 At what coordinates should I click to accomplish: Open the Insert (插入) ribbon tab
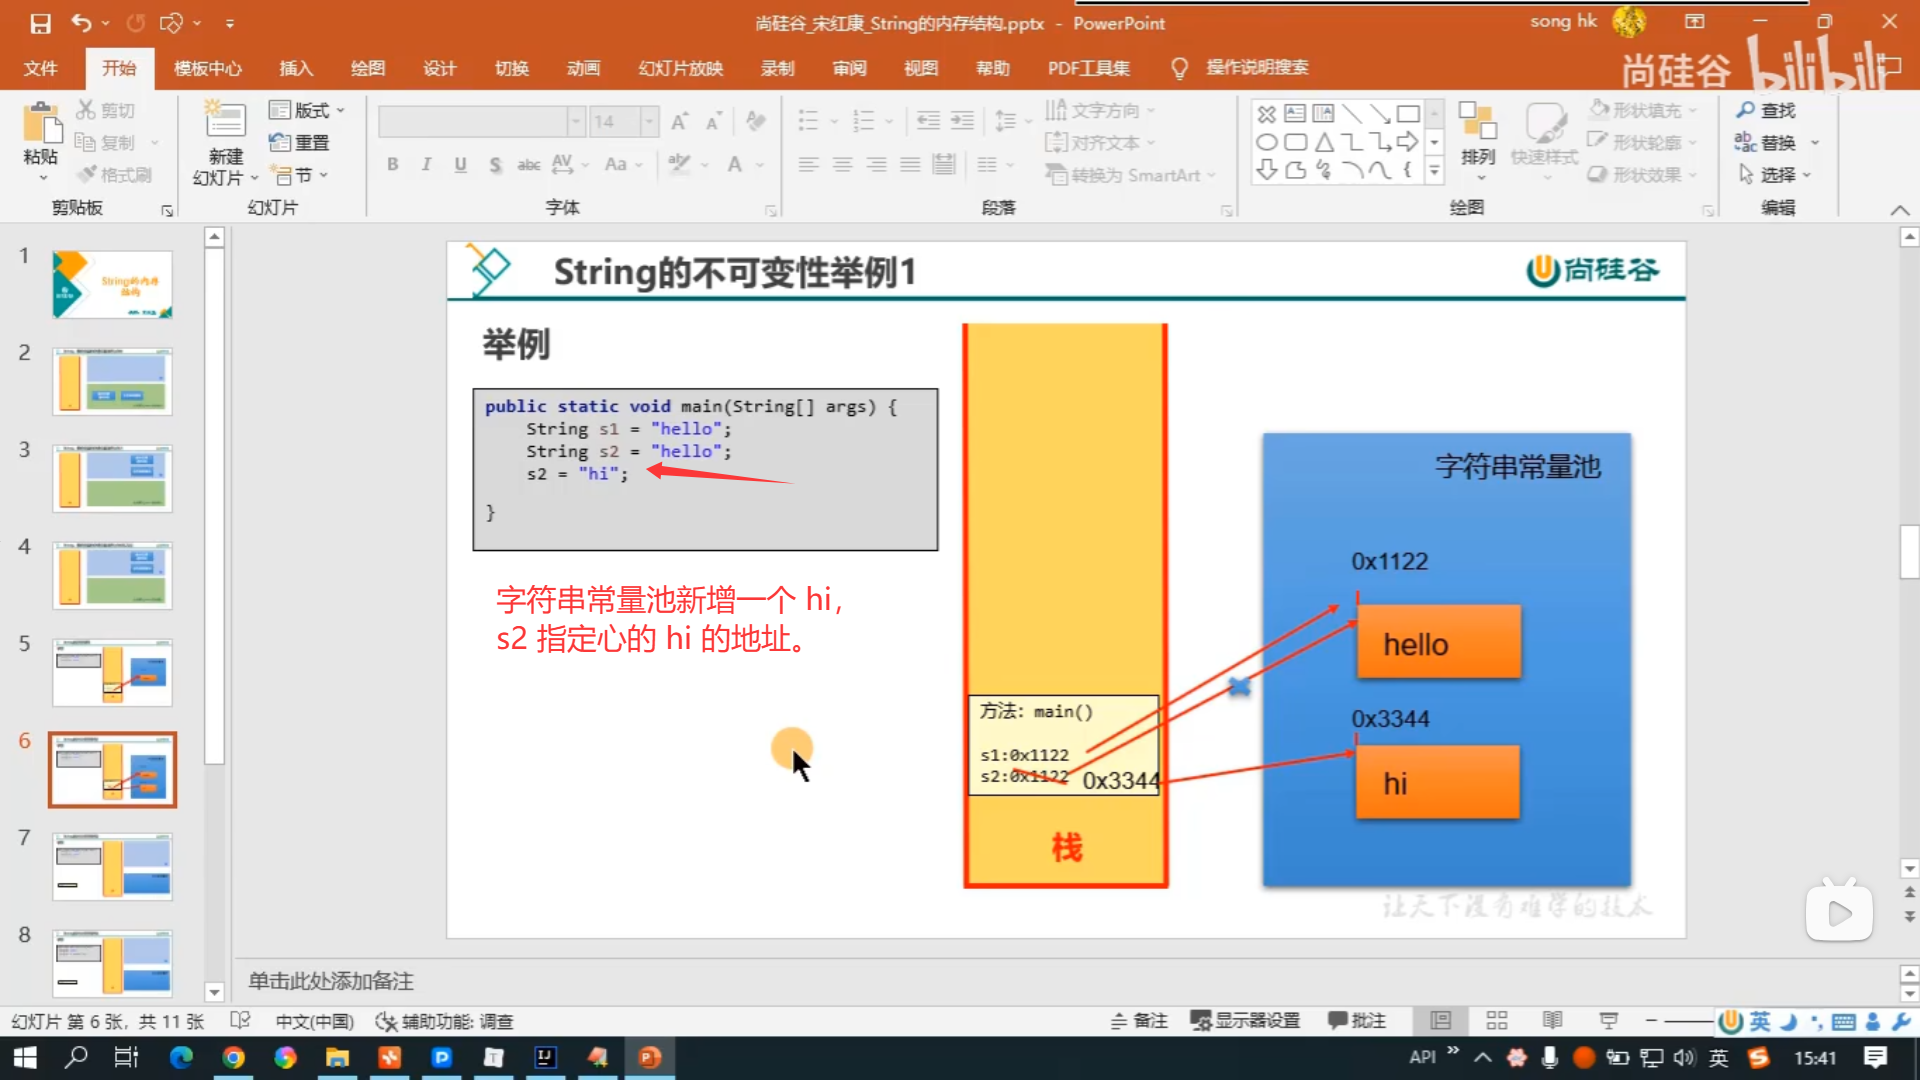[x=296, y=68]
